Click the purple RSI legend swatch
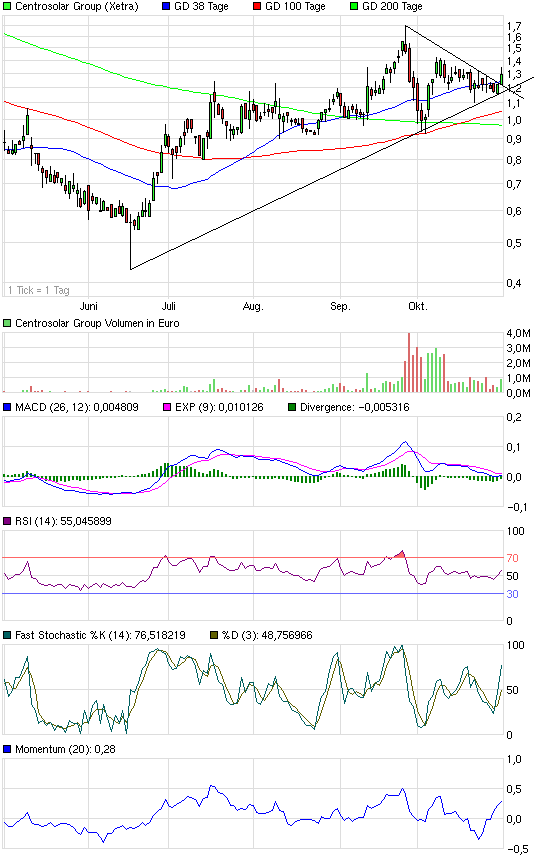545x857 pixels. click(x=7, y=521)
